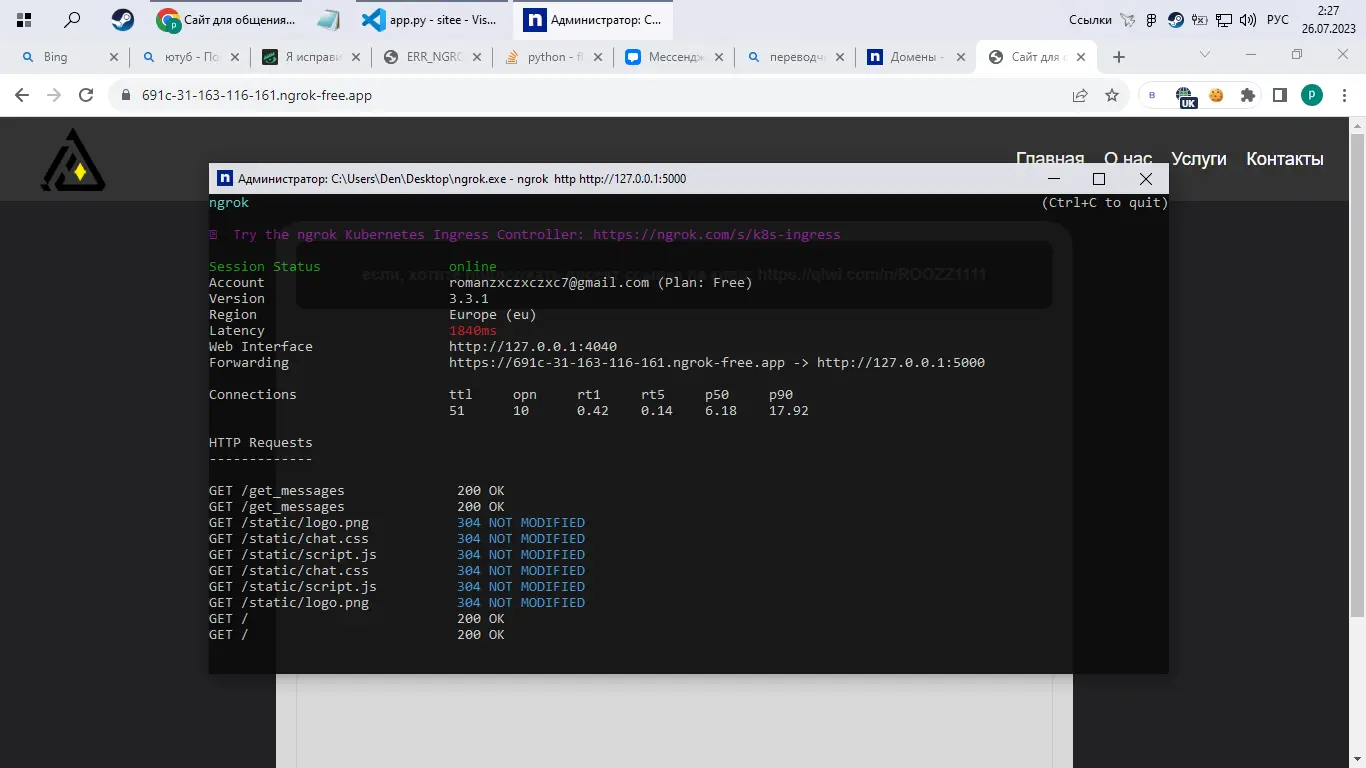Image resolution: width=1366 pixels, height=768 pixels.
Task: Open the cookie extension
Action: pos(1217,96)
